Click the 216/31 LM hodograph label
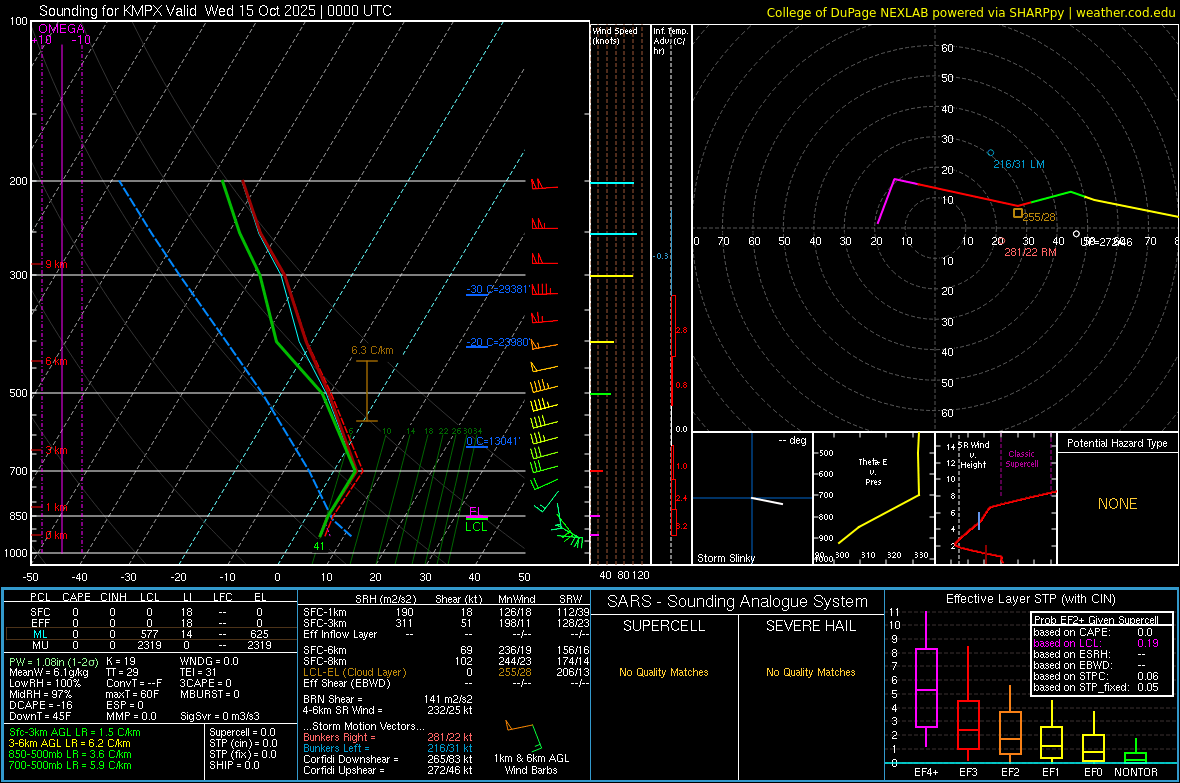1180x783 pixels. point(1019,164)
